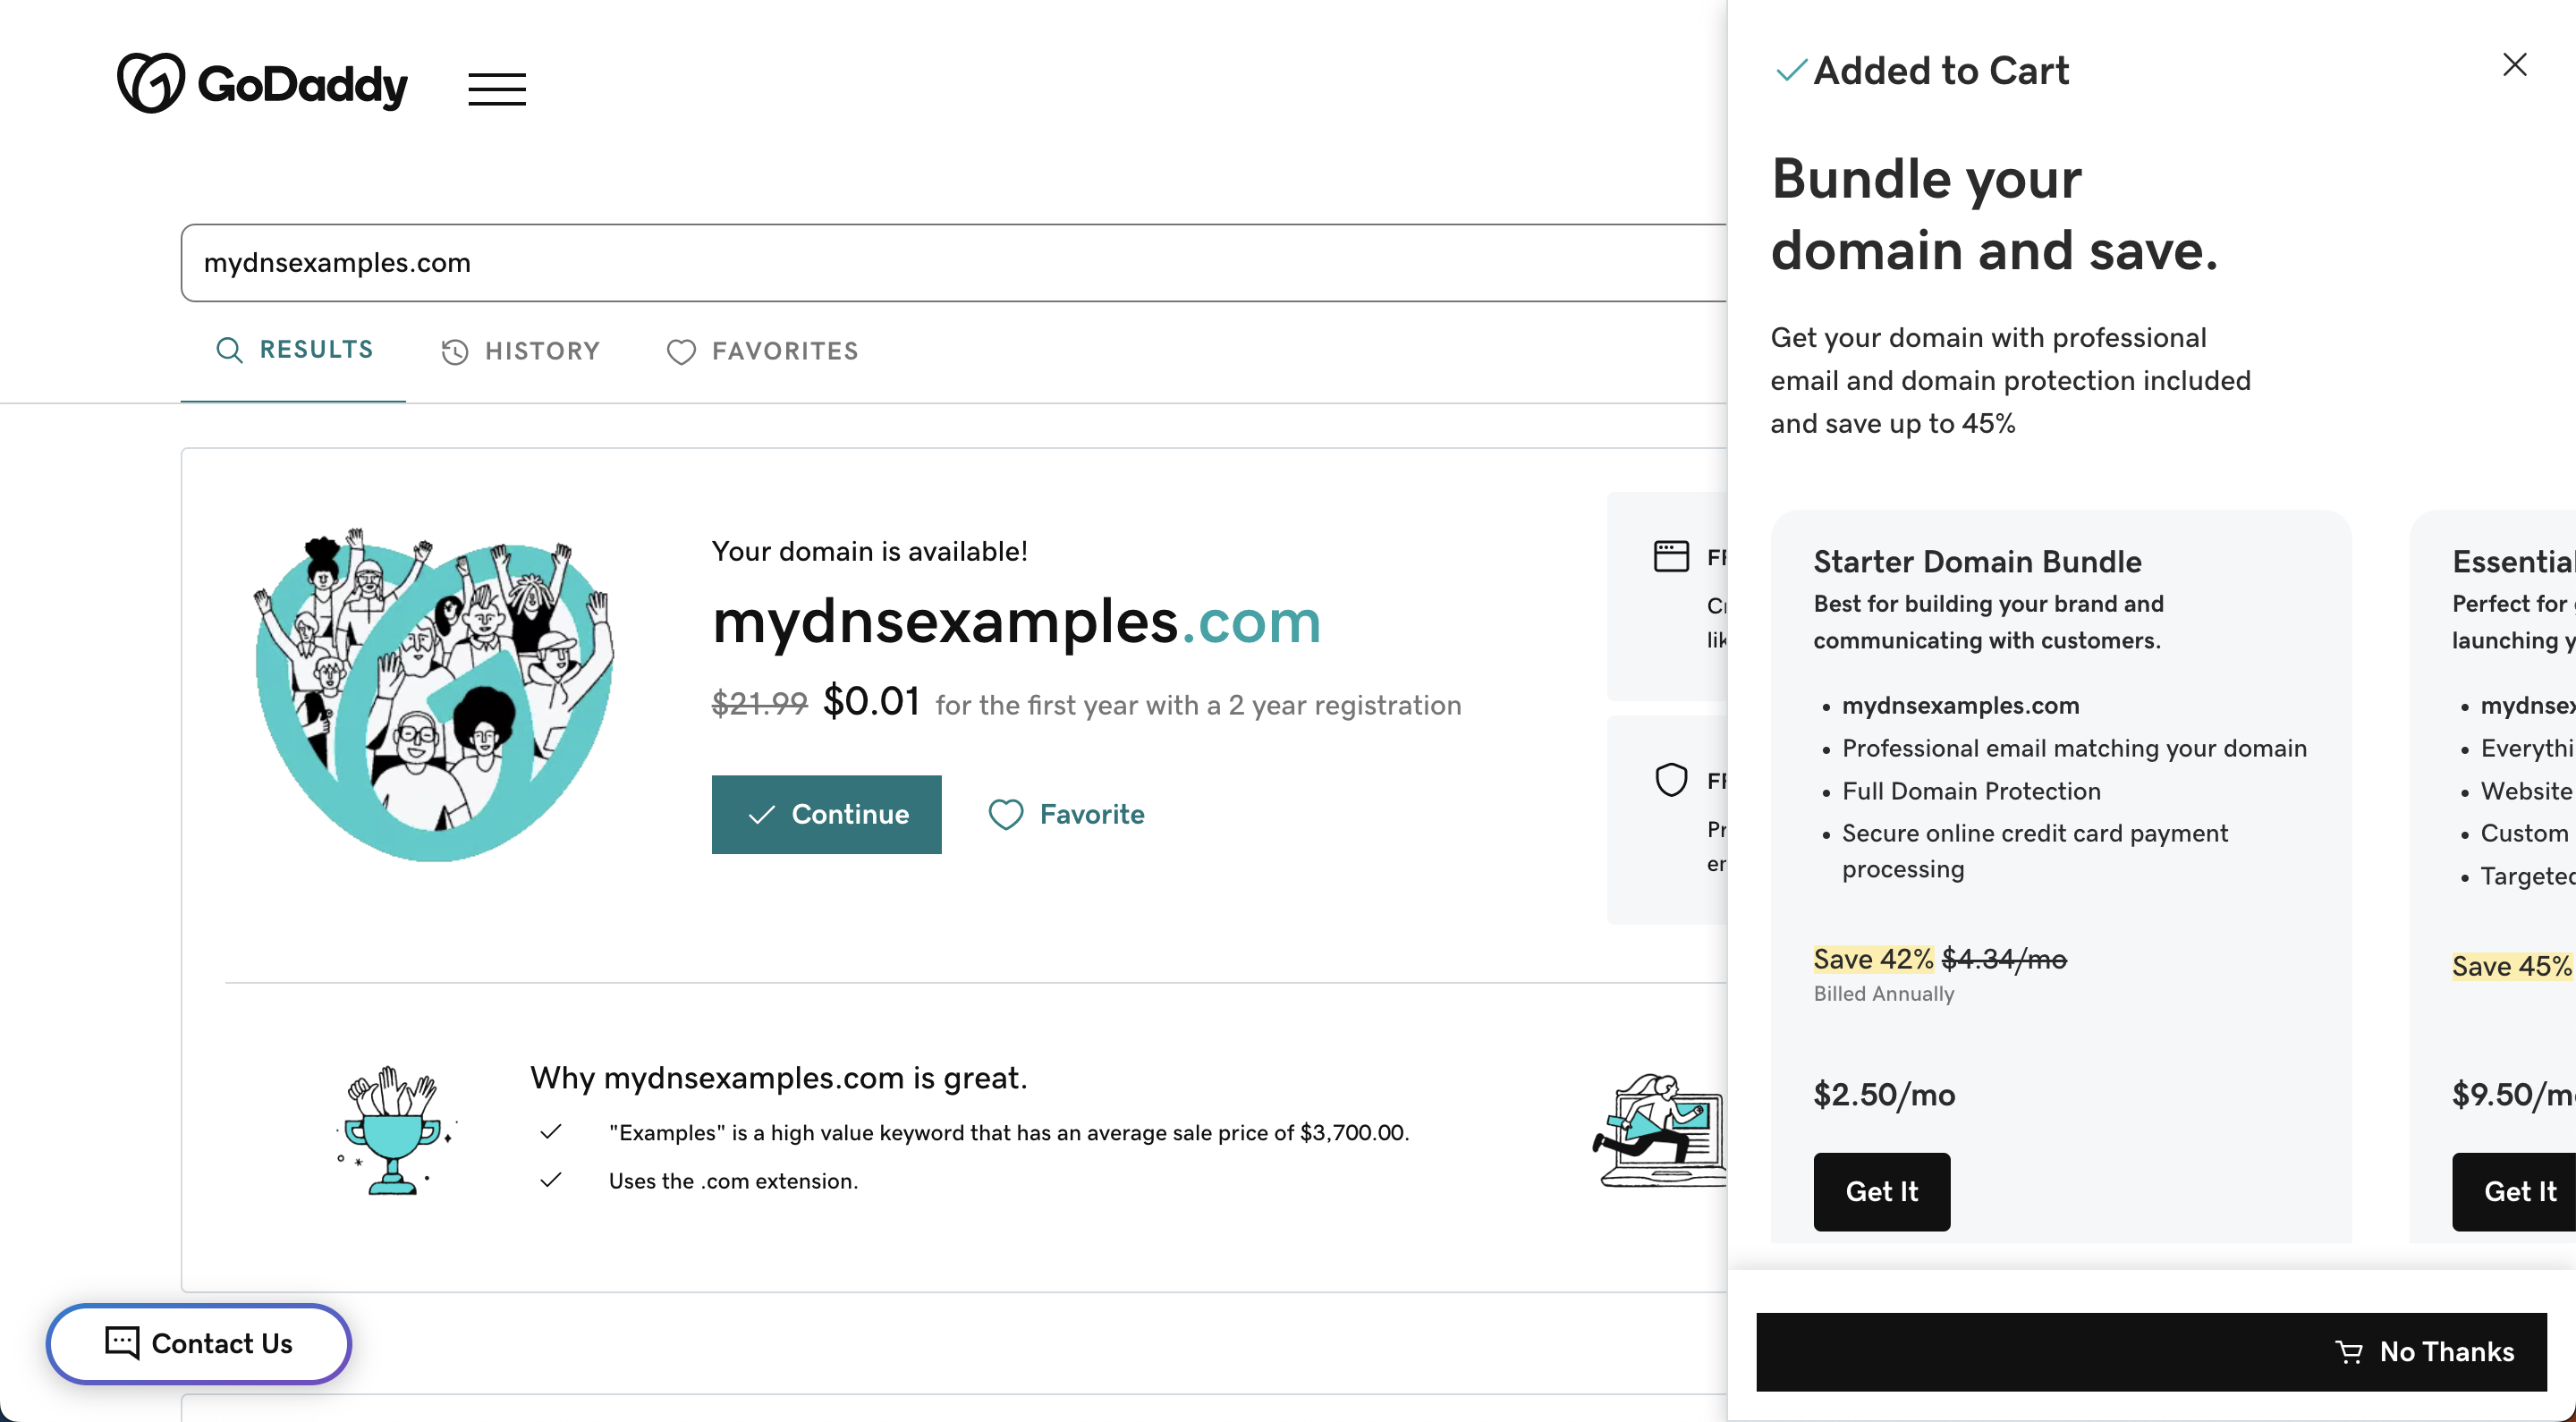Click the history clock icon
The image size is (2576, 1422).
[x=455, y=352]
